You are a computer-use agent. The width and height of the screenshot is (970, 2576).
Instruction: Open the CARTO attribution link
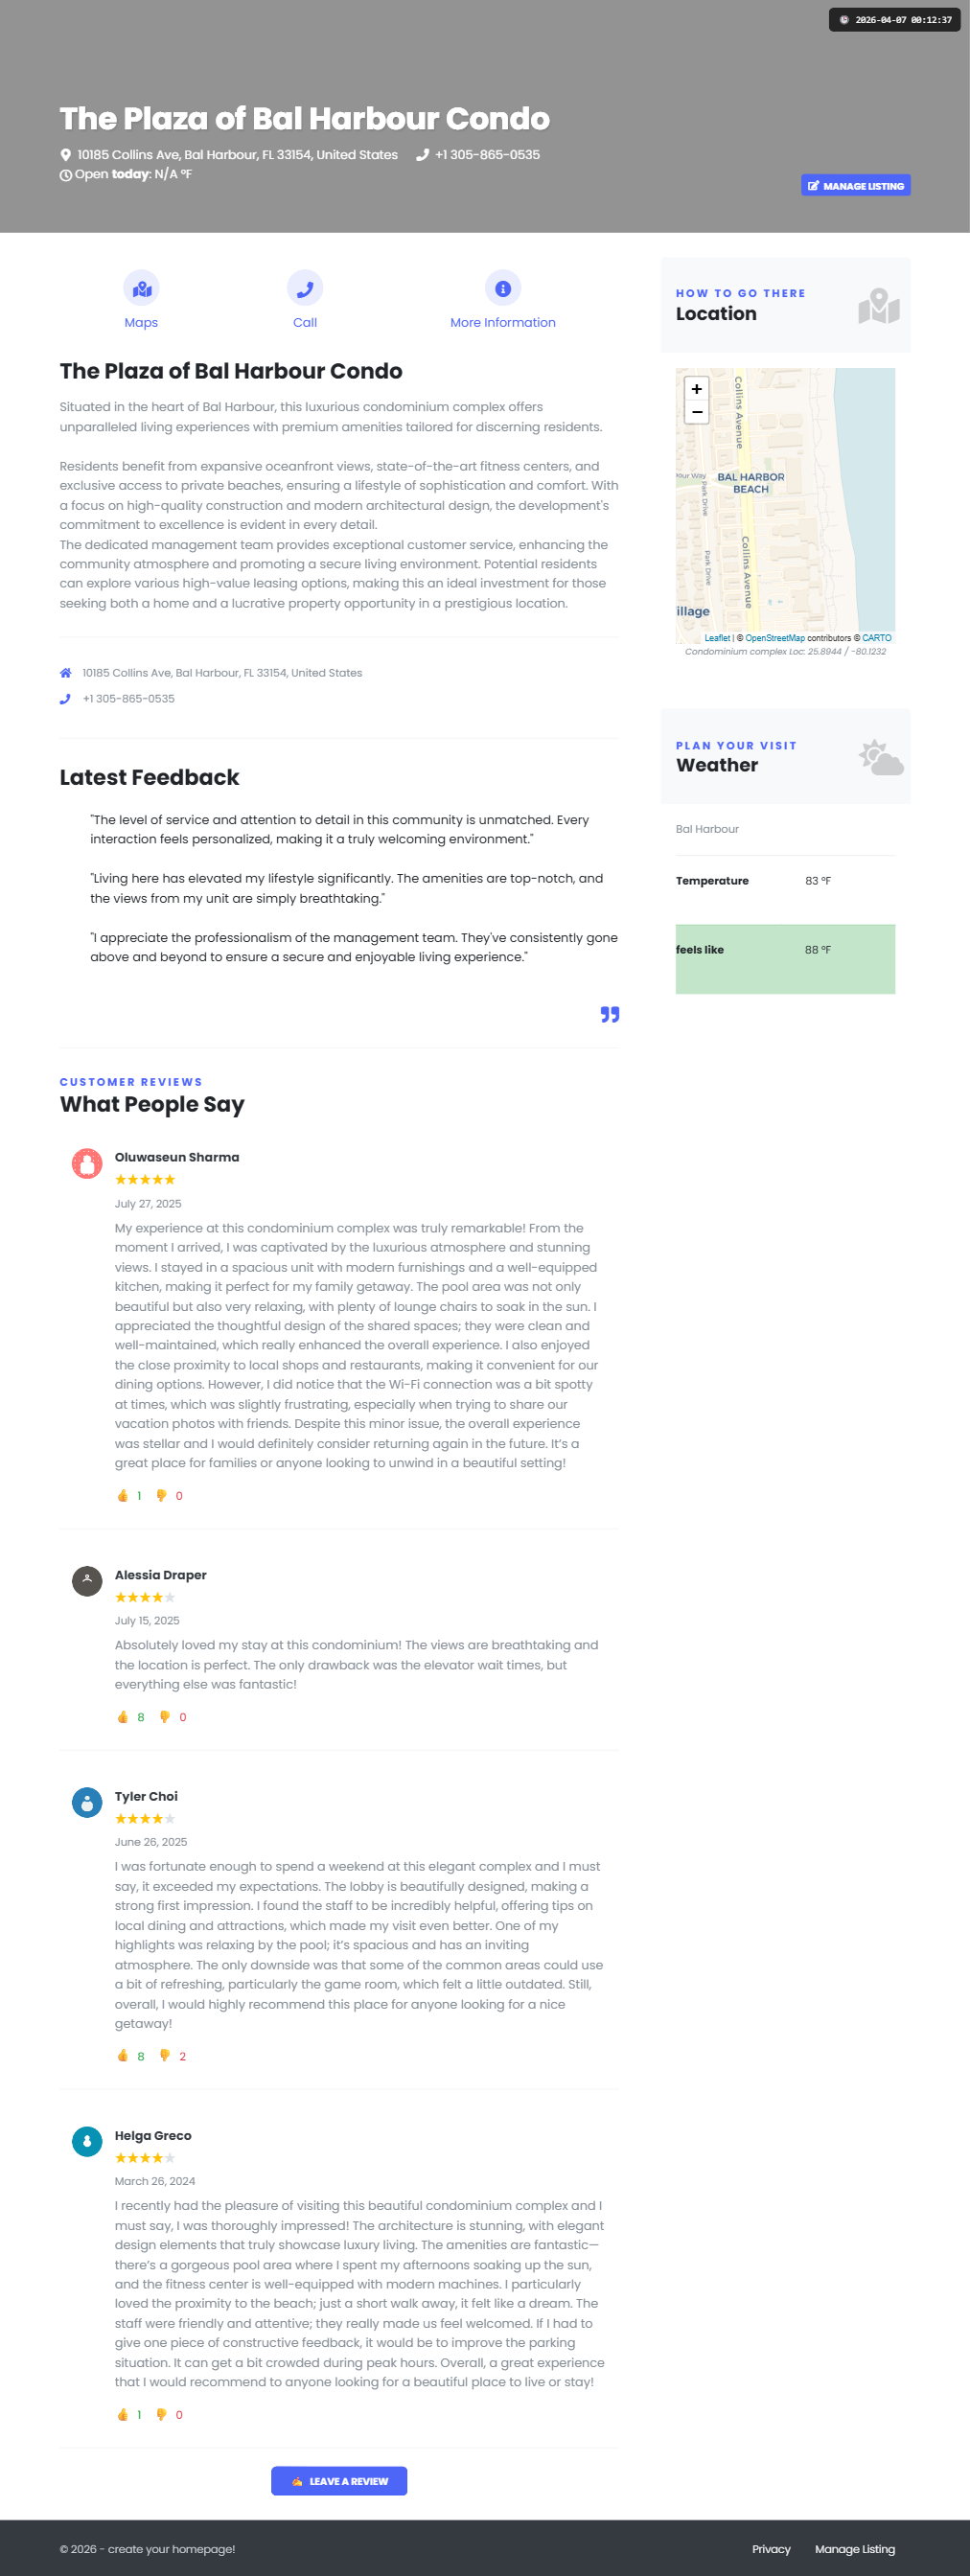tap(877, 638)
